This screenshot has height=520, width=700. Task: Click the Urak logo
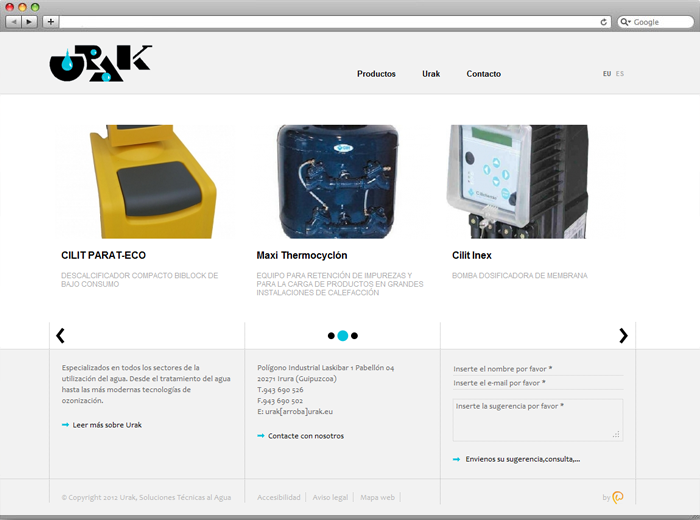click(x=100, y=63)
